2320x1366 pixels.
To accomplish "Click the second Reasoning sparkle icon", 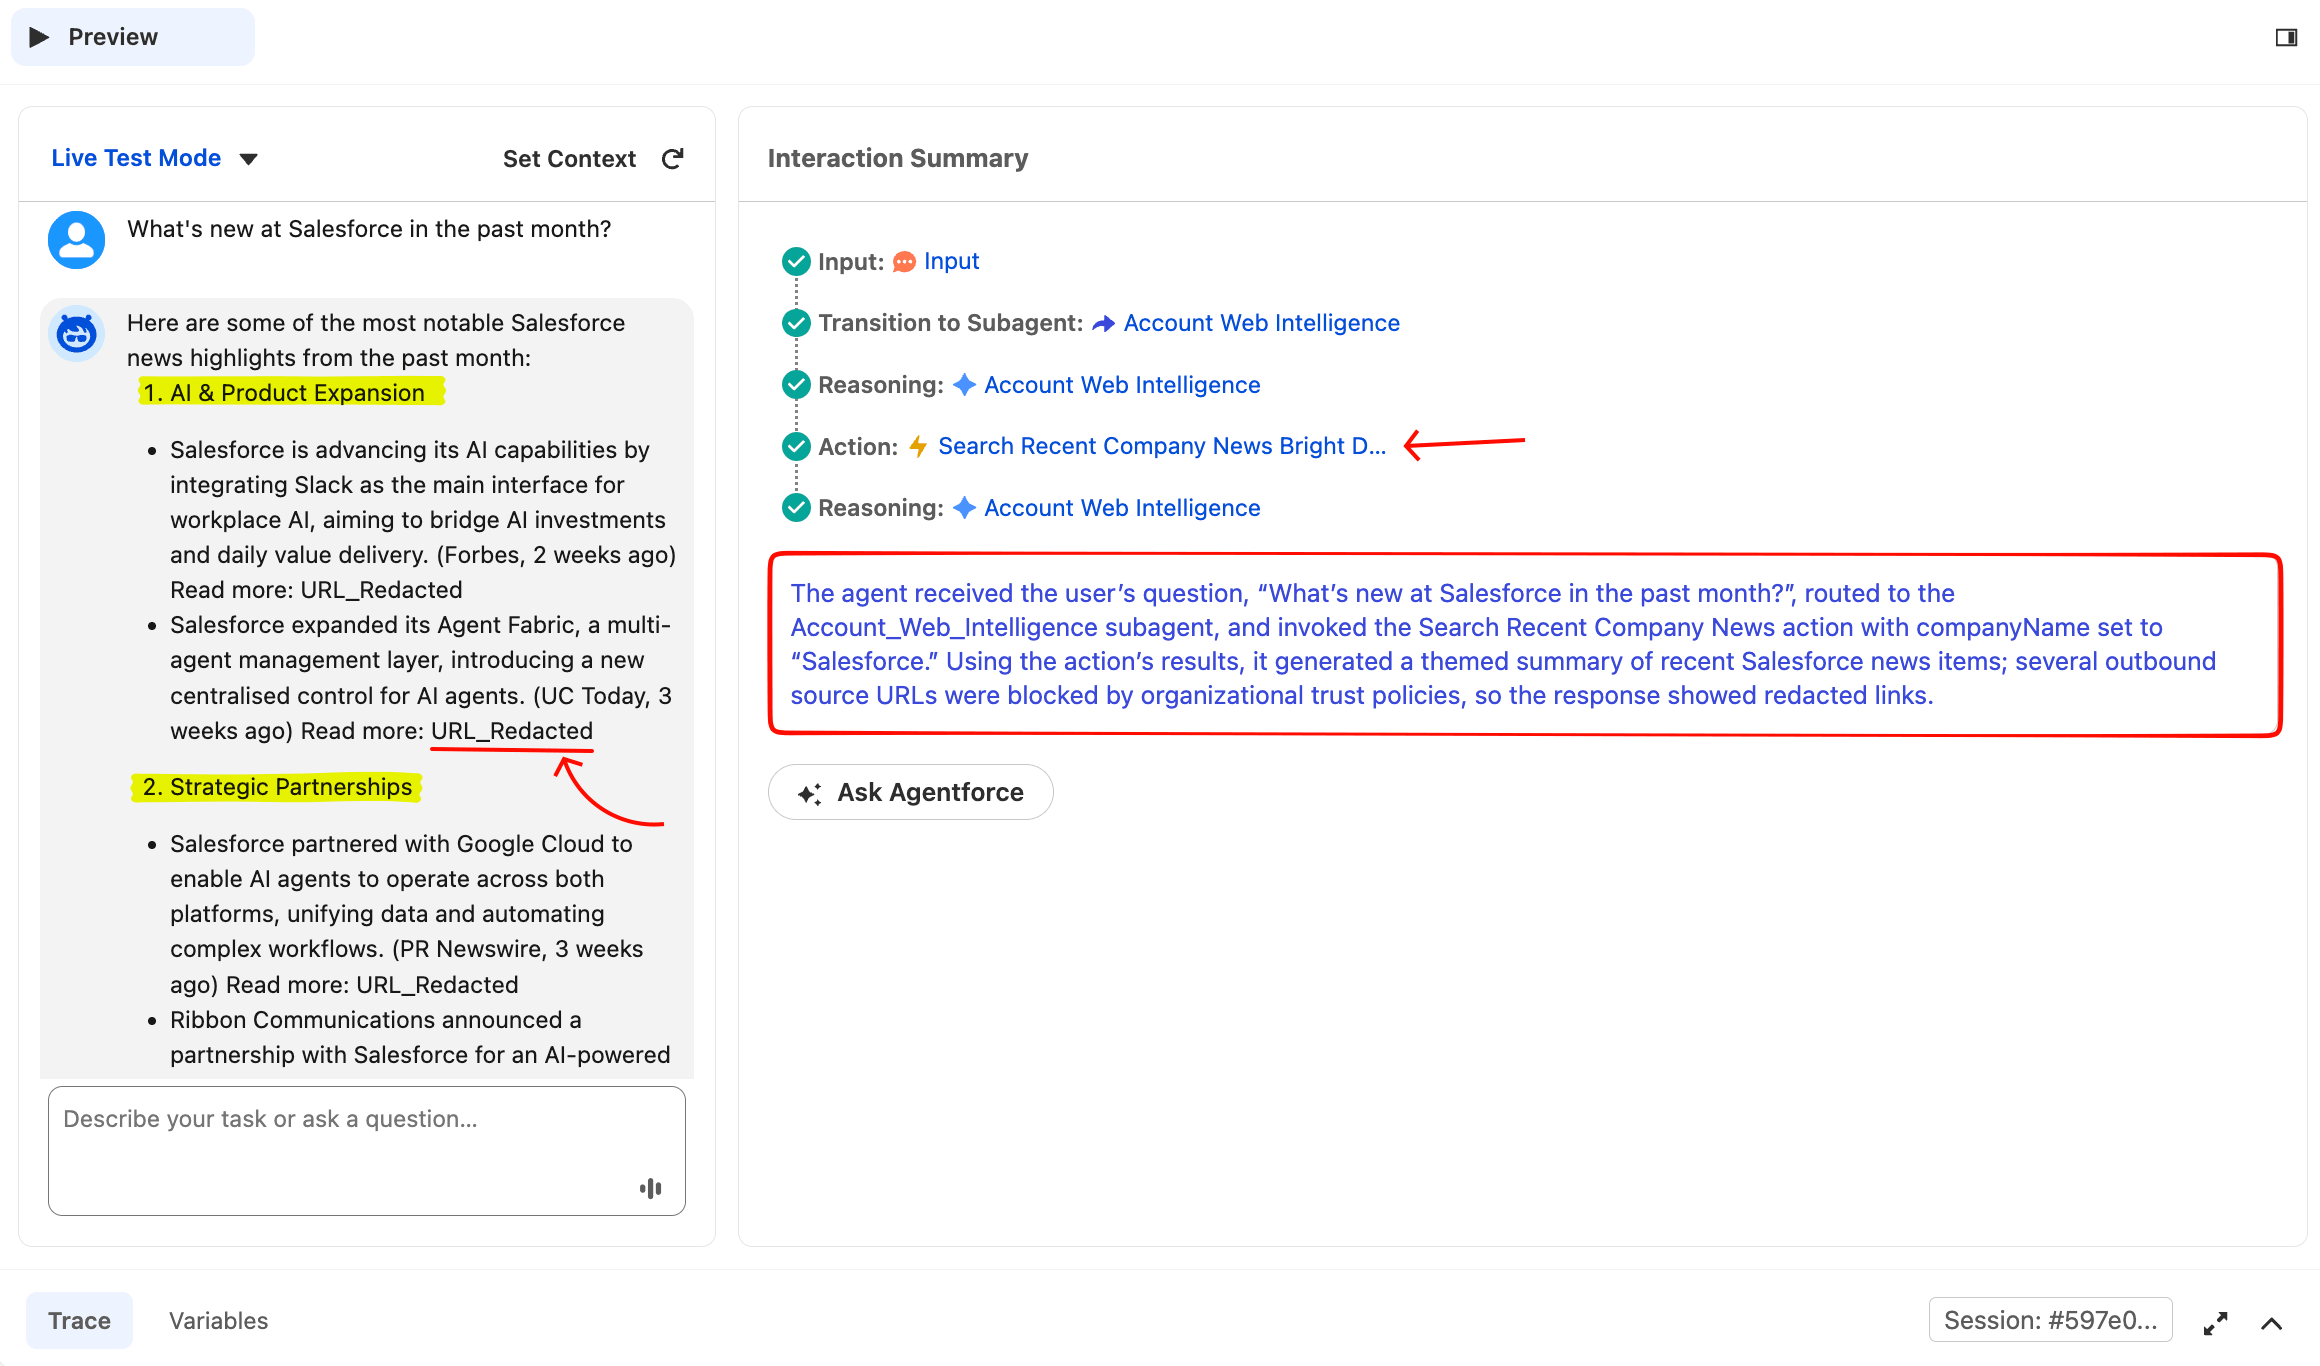I will [x=964, y=508].
